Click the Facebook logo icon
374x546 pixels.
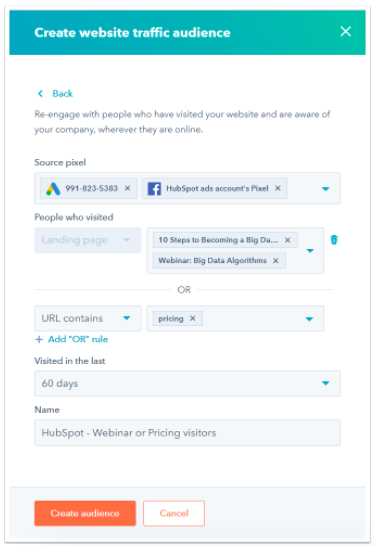(154, 189)
